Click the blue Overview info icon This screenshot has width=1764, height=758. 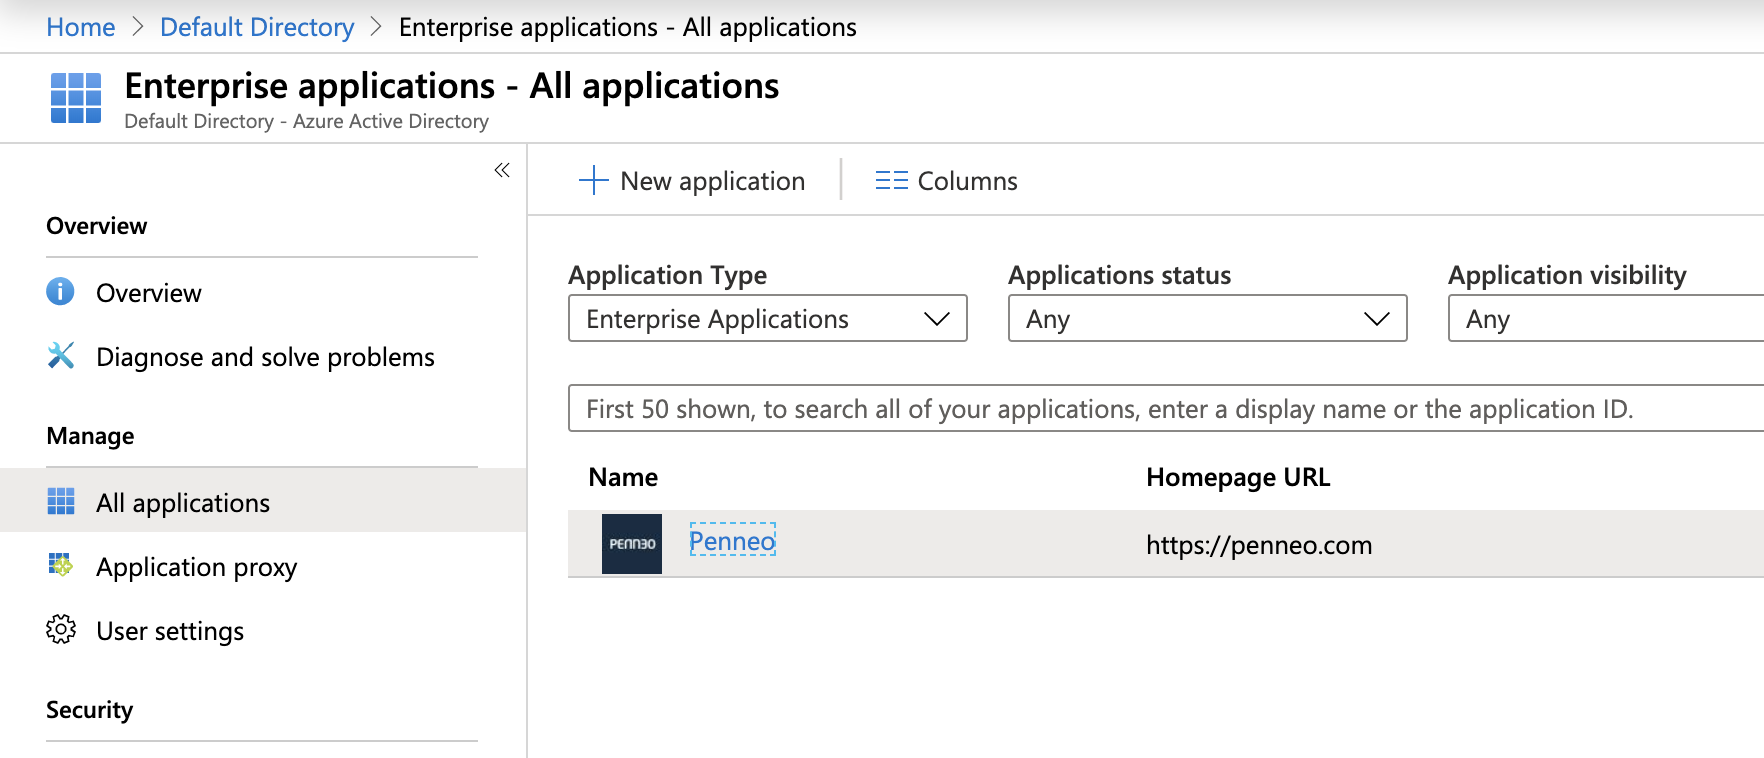pyautogui.click(x=60, y=291)
